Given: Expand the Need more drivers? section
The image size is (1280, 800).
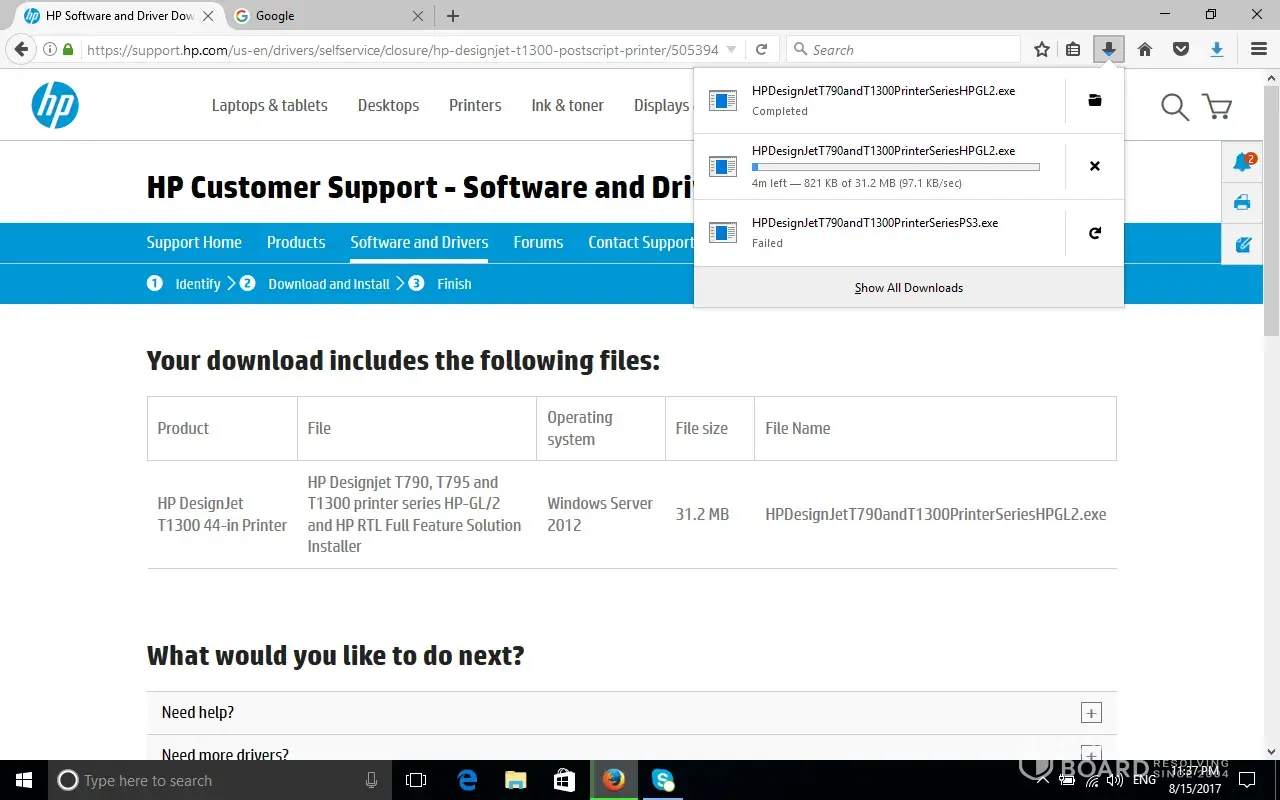Looking at the screenshot, I should click(x=1091, y=753).
